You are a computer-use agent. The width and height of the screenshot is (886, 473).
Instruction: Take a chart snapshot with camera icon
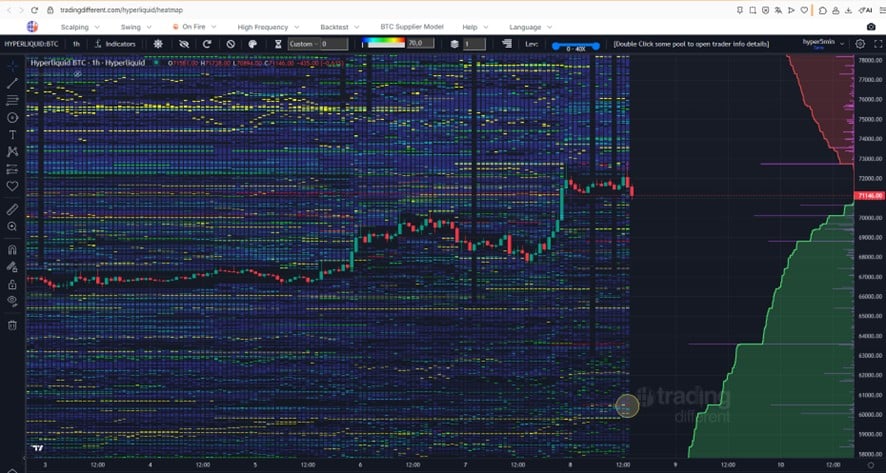pos(871,27)
